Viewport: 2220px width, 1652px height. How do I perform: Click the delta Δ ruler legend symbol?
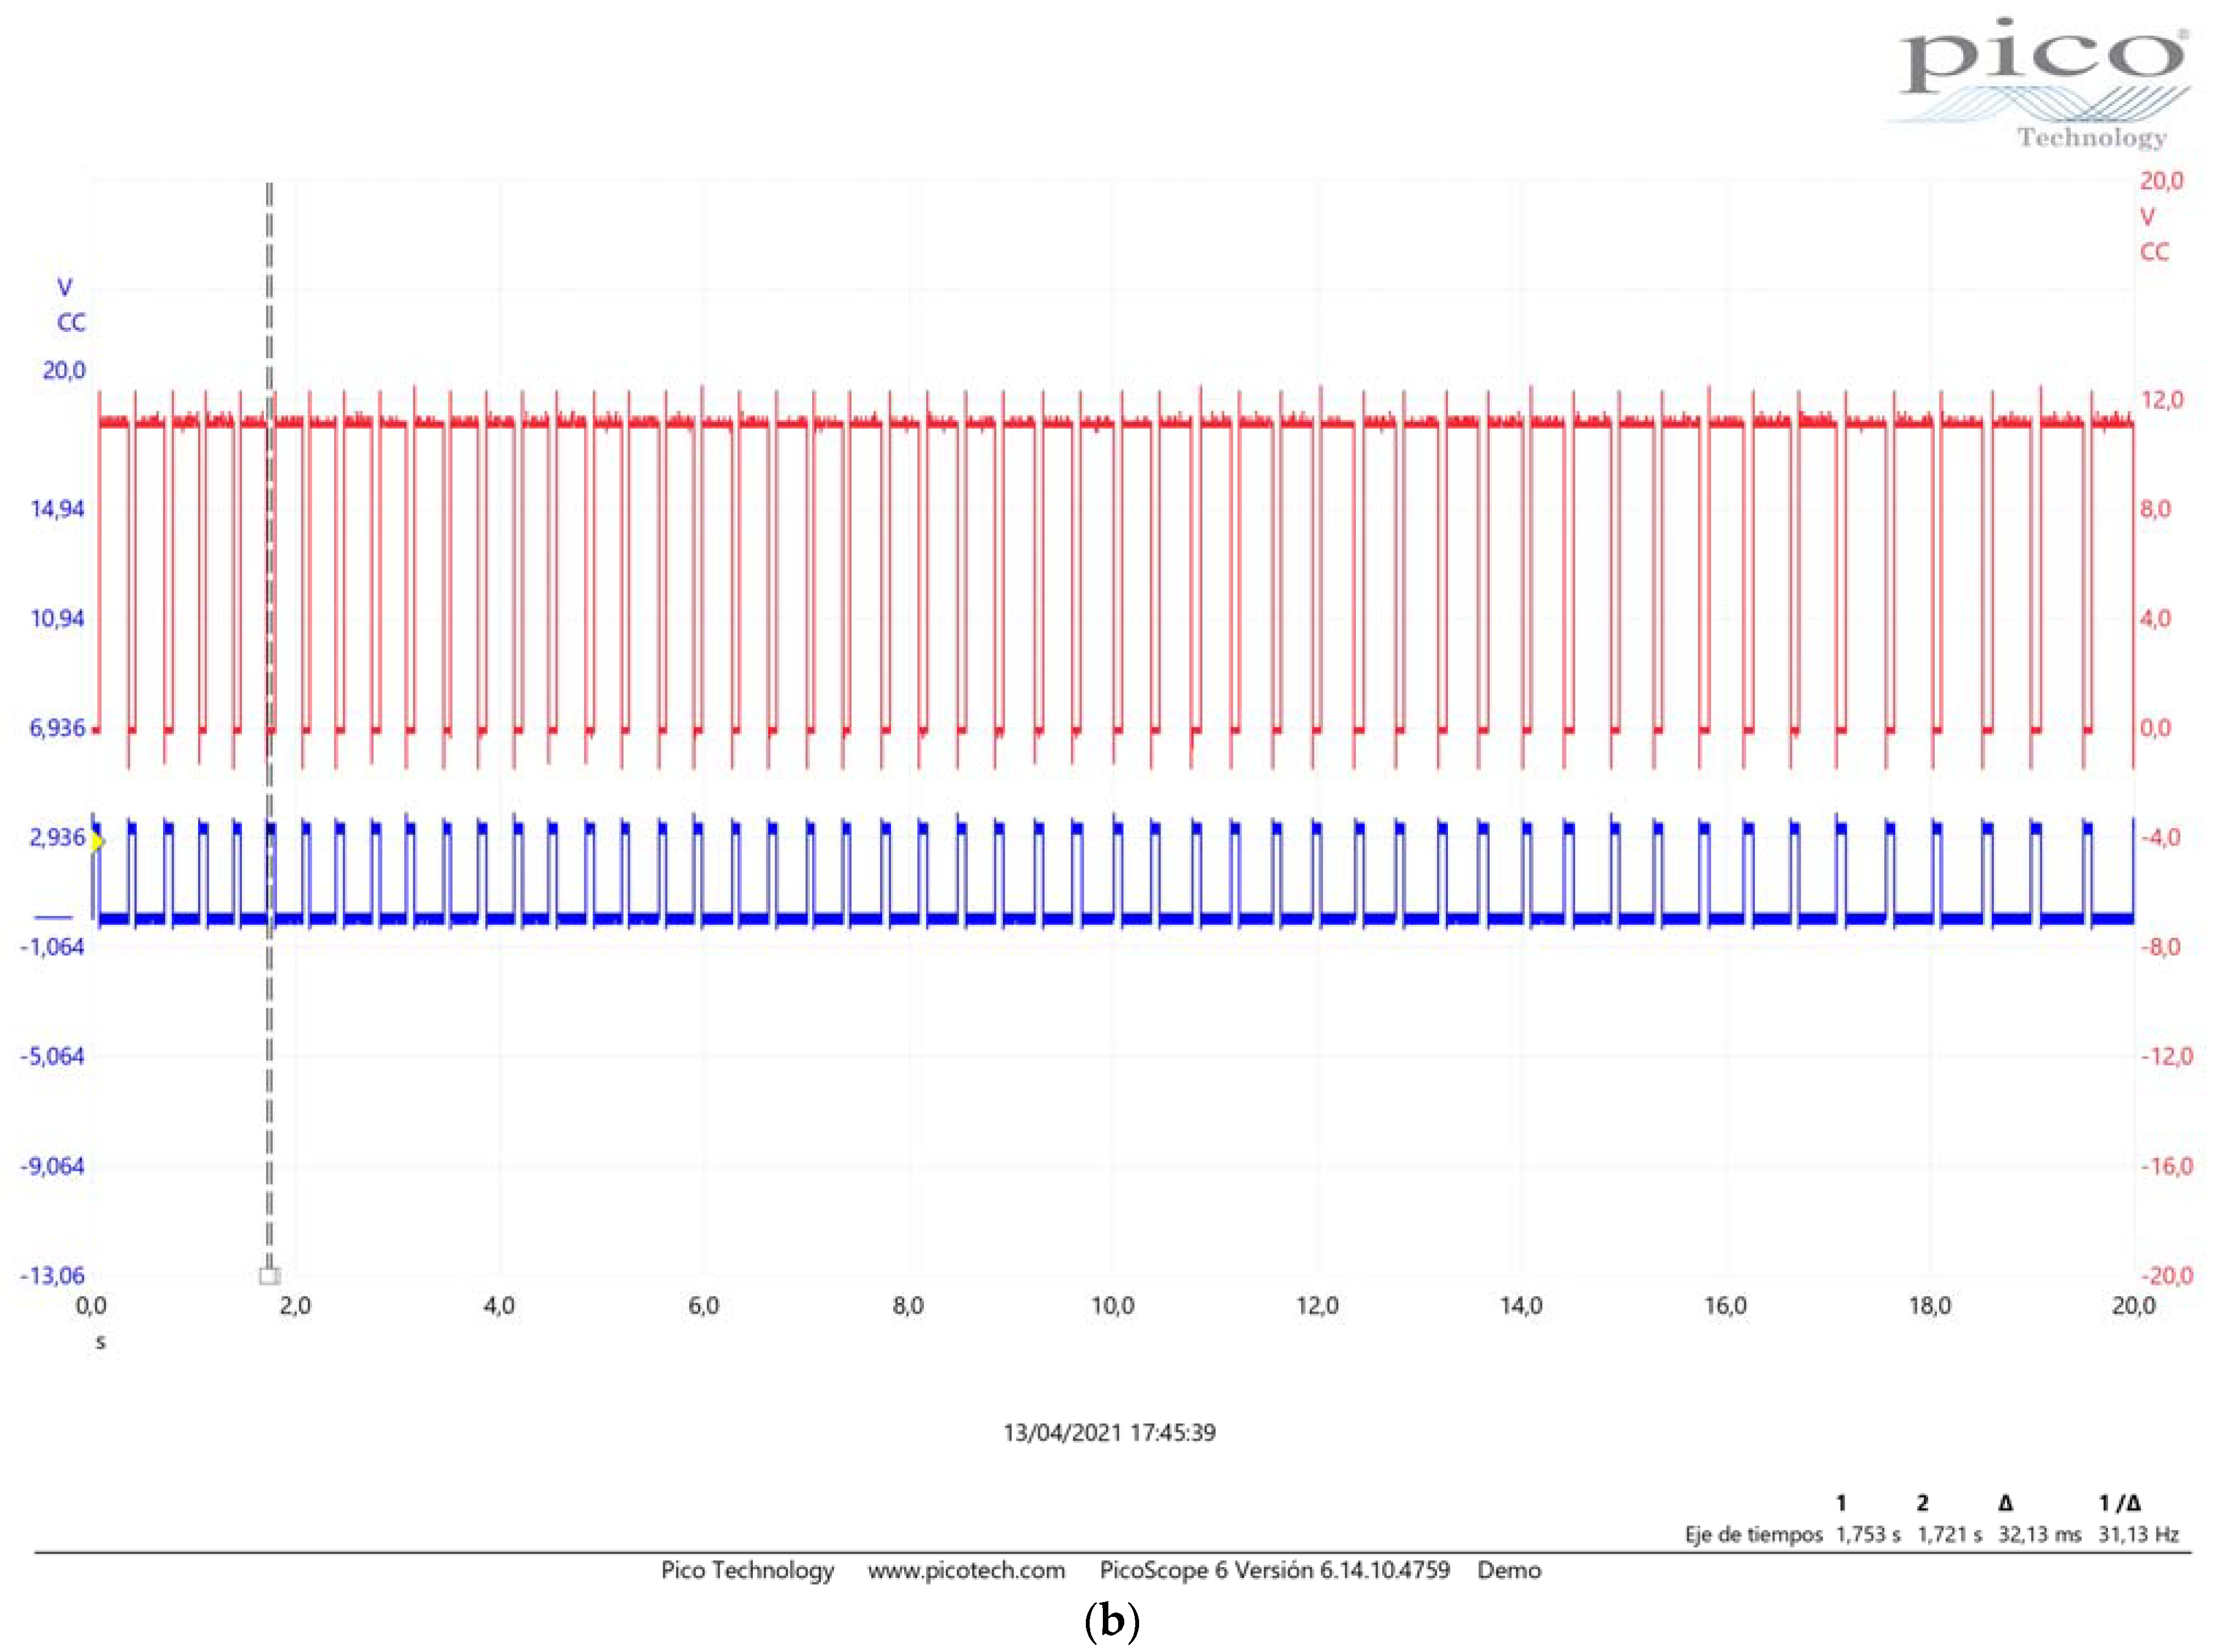click(x=2005, y=1503)
